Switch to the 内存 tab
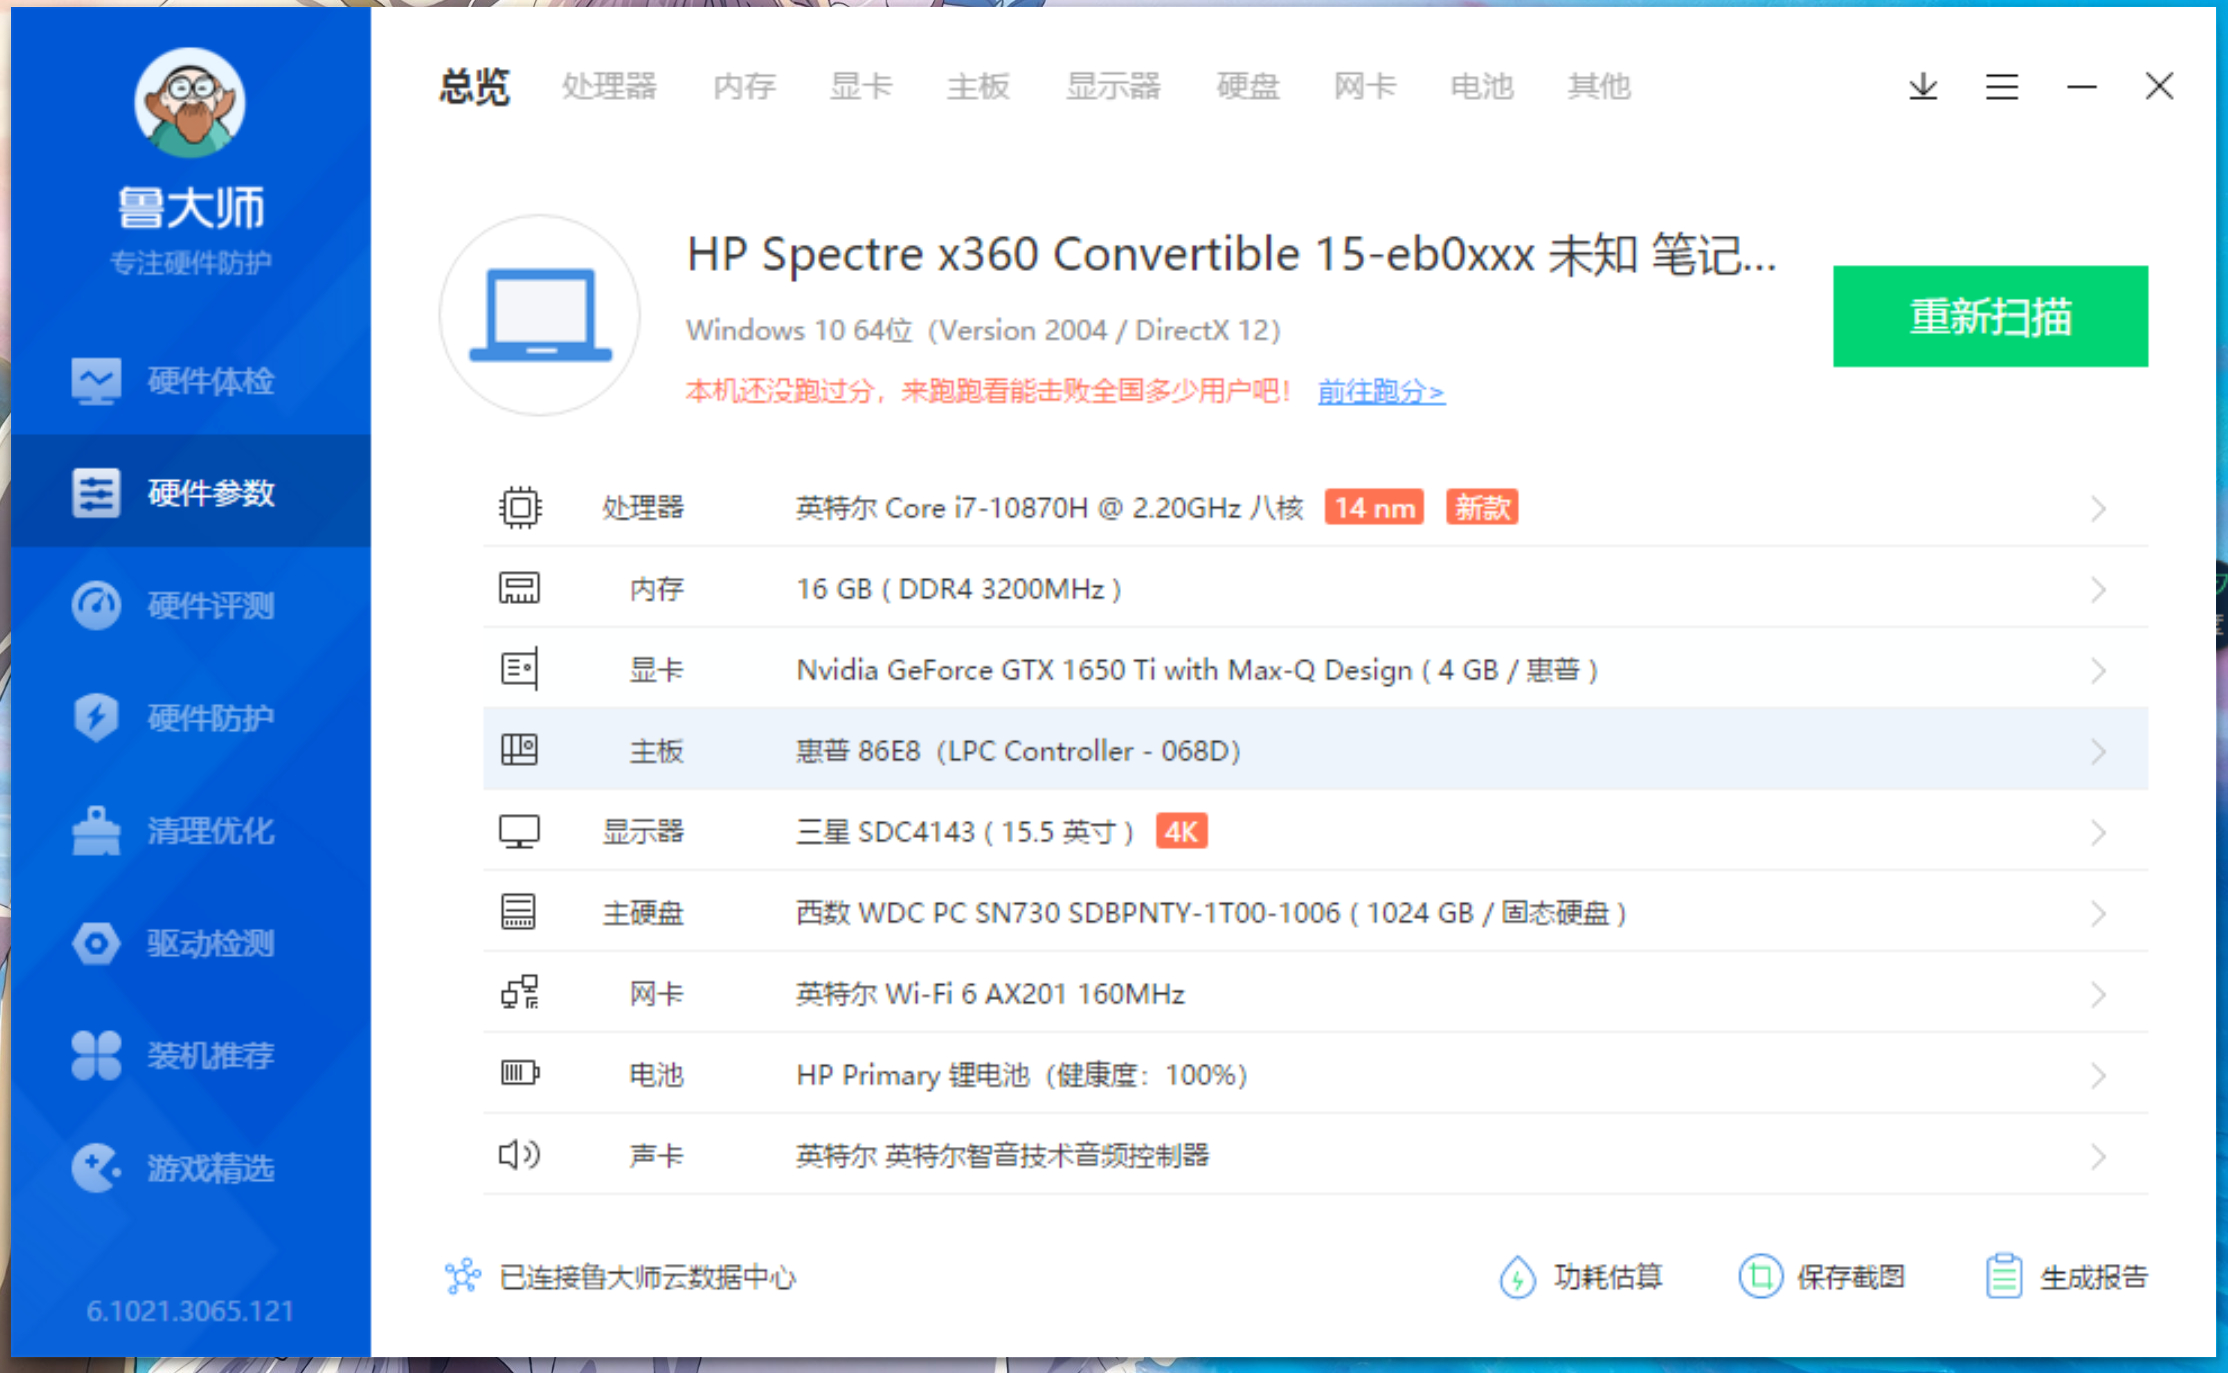Image resolution: width=2228 pixels, height=1373 pixels. [x=744, y=87]
